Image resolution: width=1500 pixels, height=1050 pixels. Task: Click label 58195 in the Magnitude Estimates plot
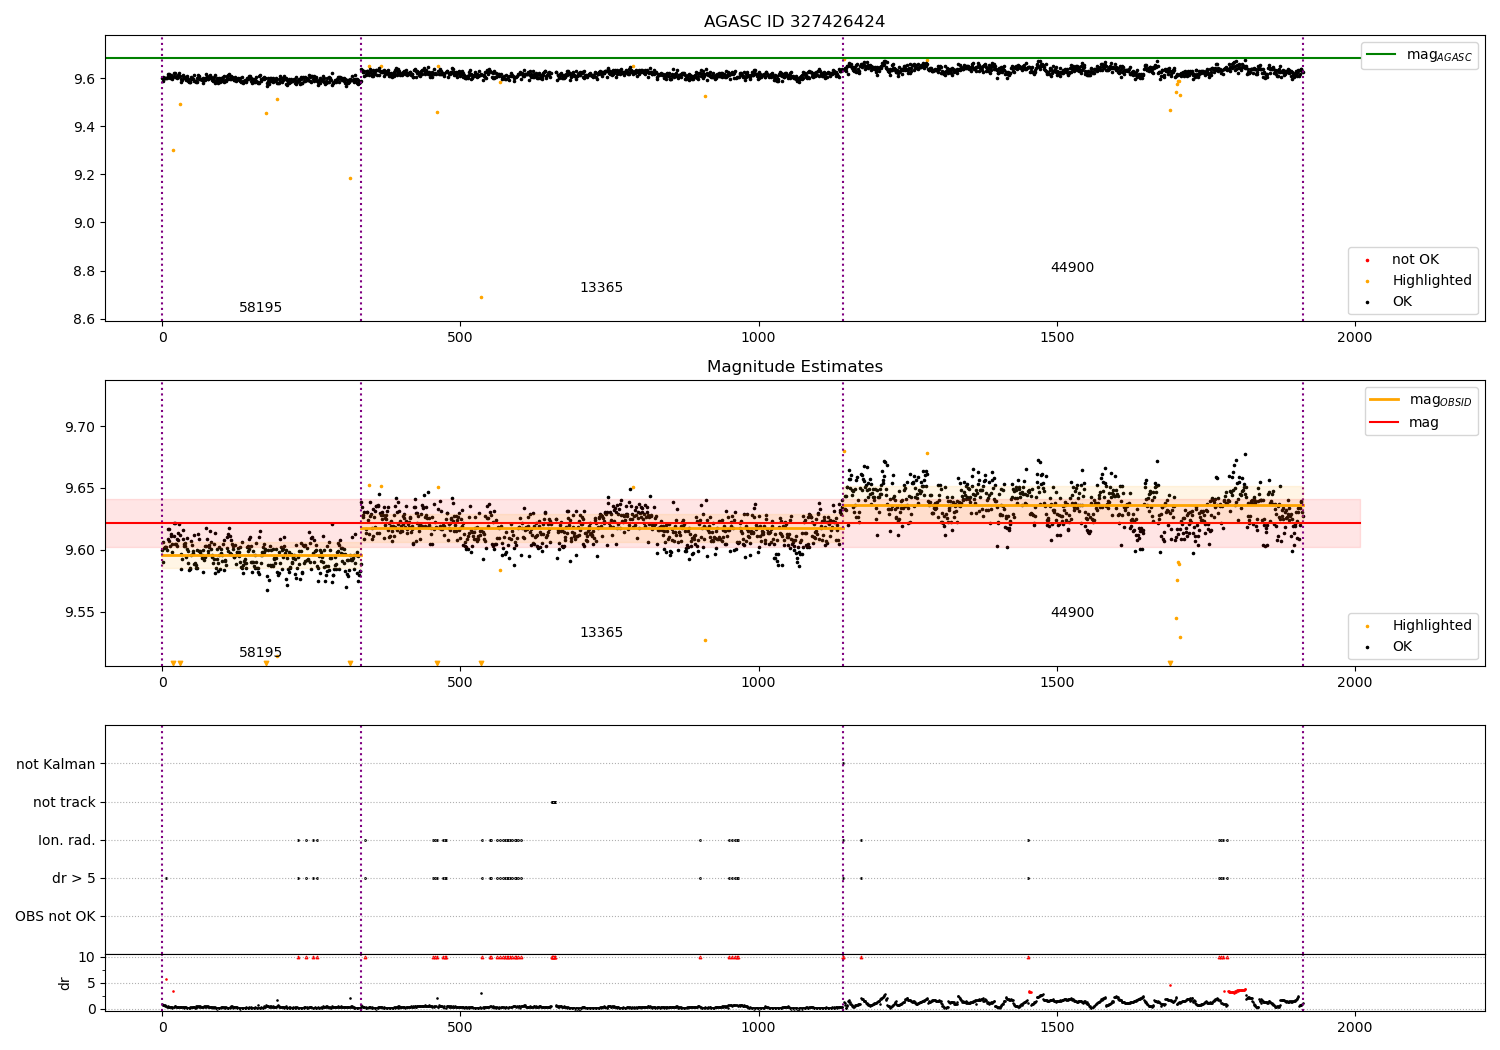click(x=260, y=653)
